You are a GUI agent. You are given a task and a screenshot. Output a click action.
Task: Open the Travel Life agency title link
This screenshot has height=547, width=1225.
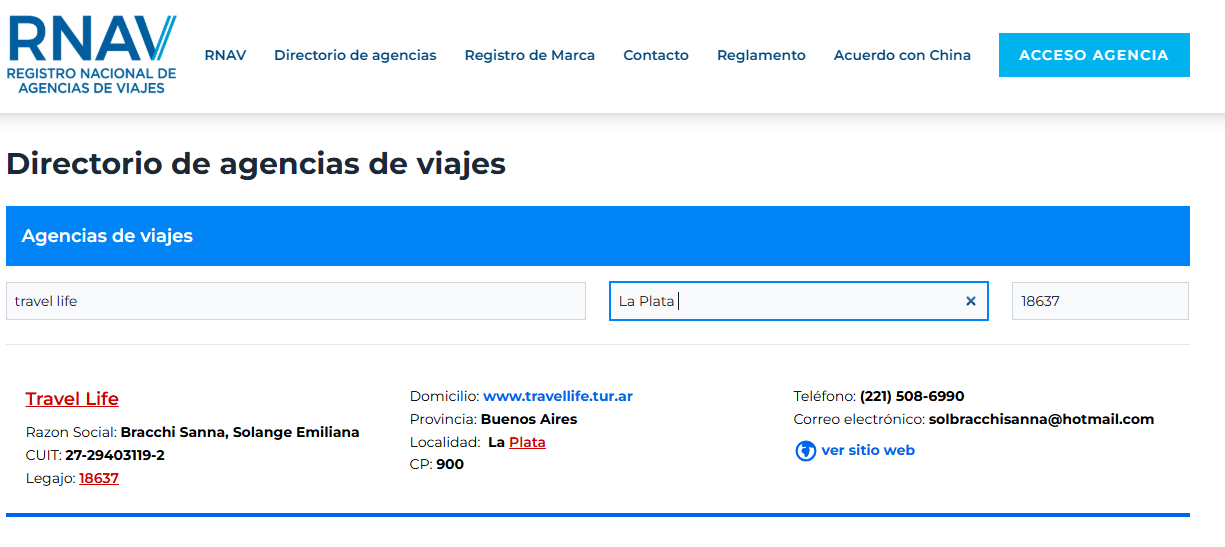click(x=72, y=399)
